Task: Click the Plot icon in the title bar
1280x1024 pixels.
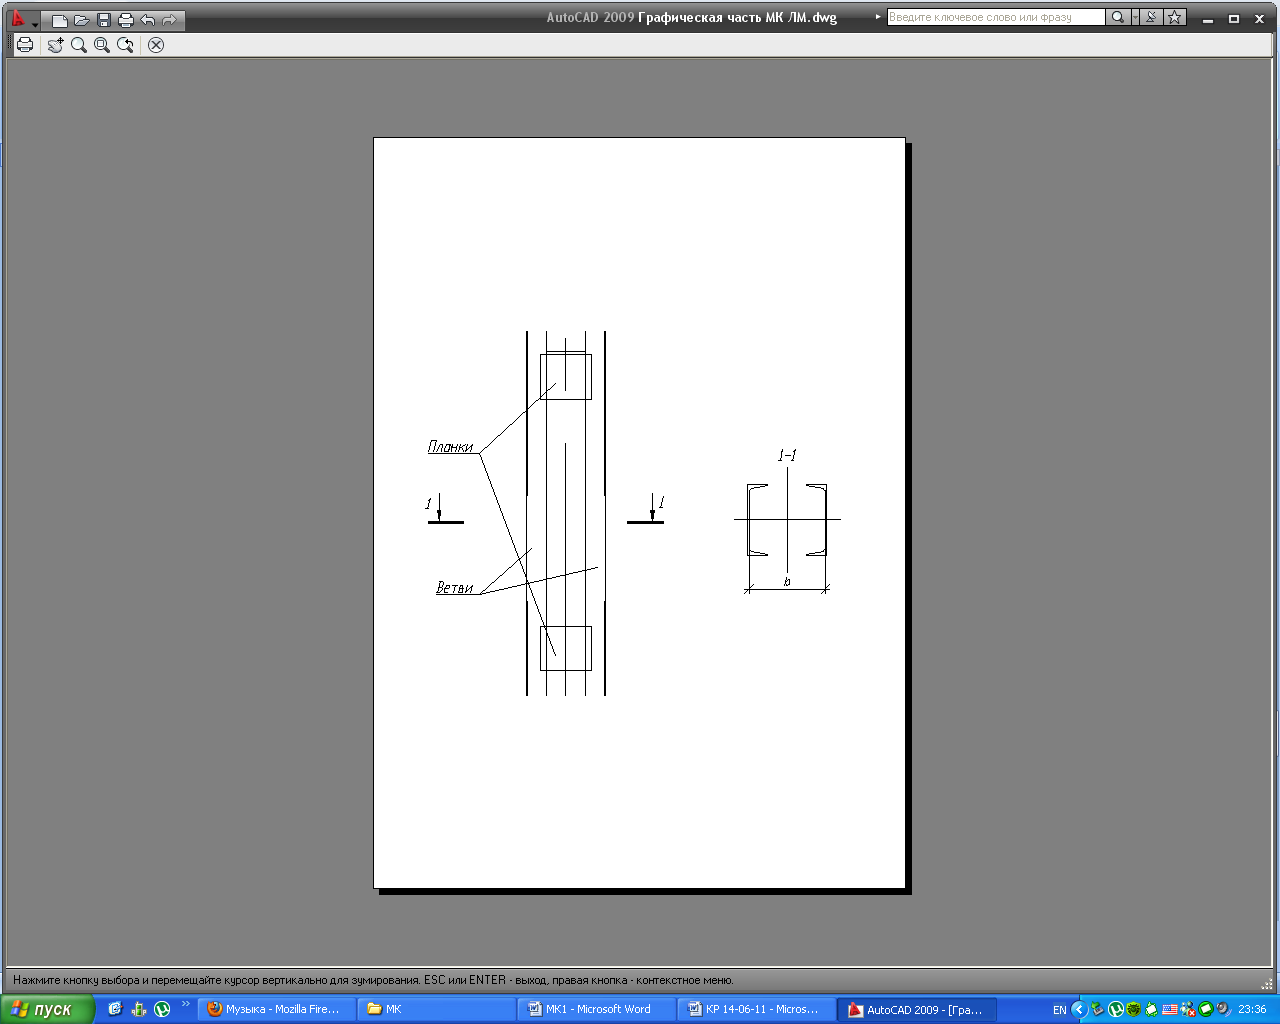Action: (x=126, y=20)
